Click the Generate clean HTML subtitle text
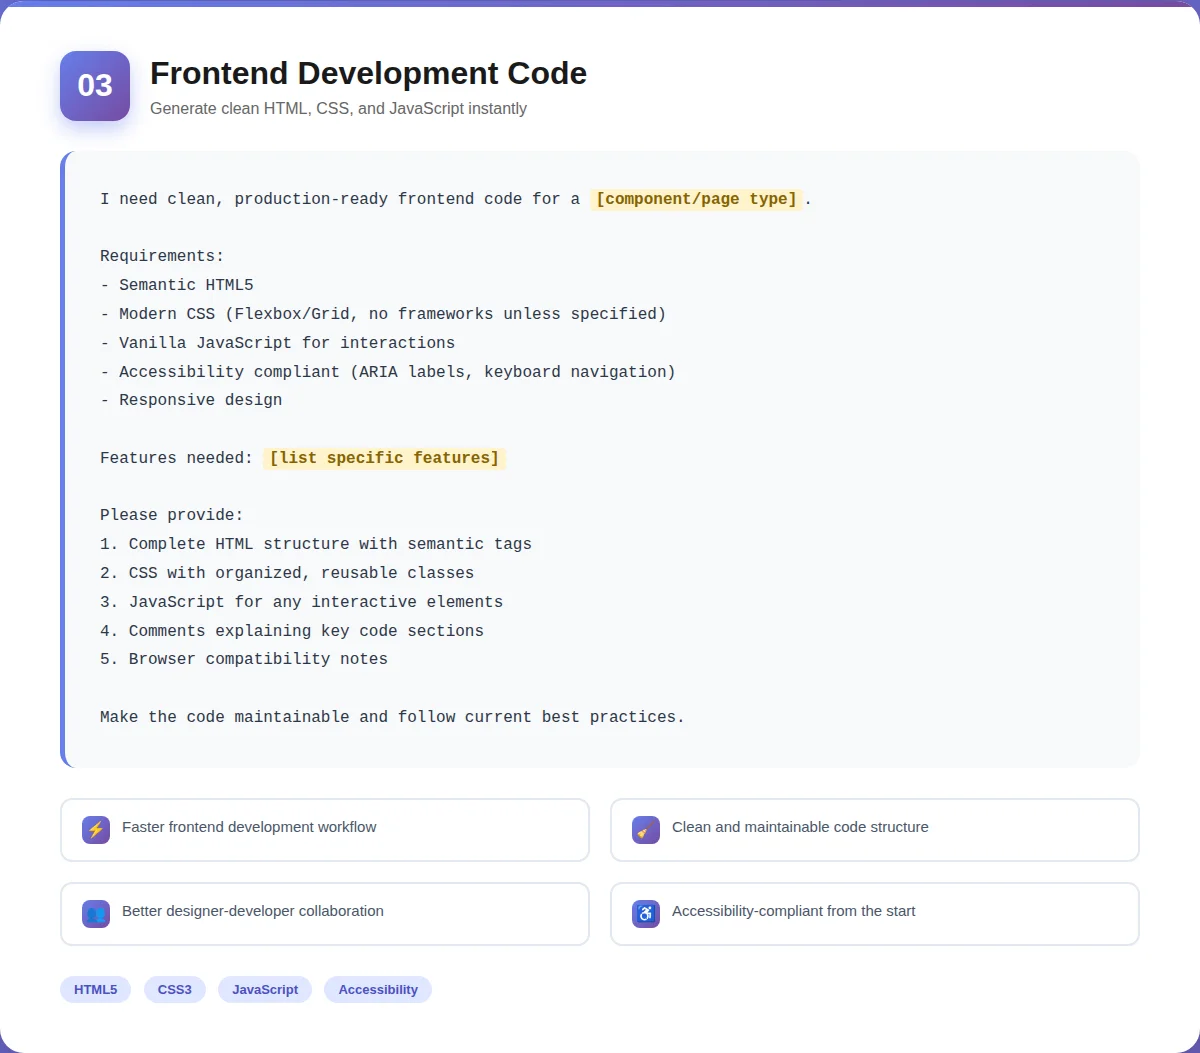Image resolution: width=1200 pixels, height=1053 pixels. (x=338, y=108)
